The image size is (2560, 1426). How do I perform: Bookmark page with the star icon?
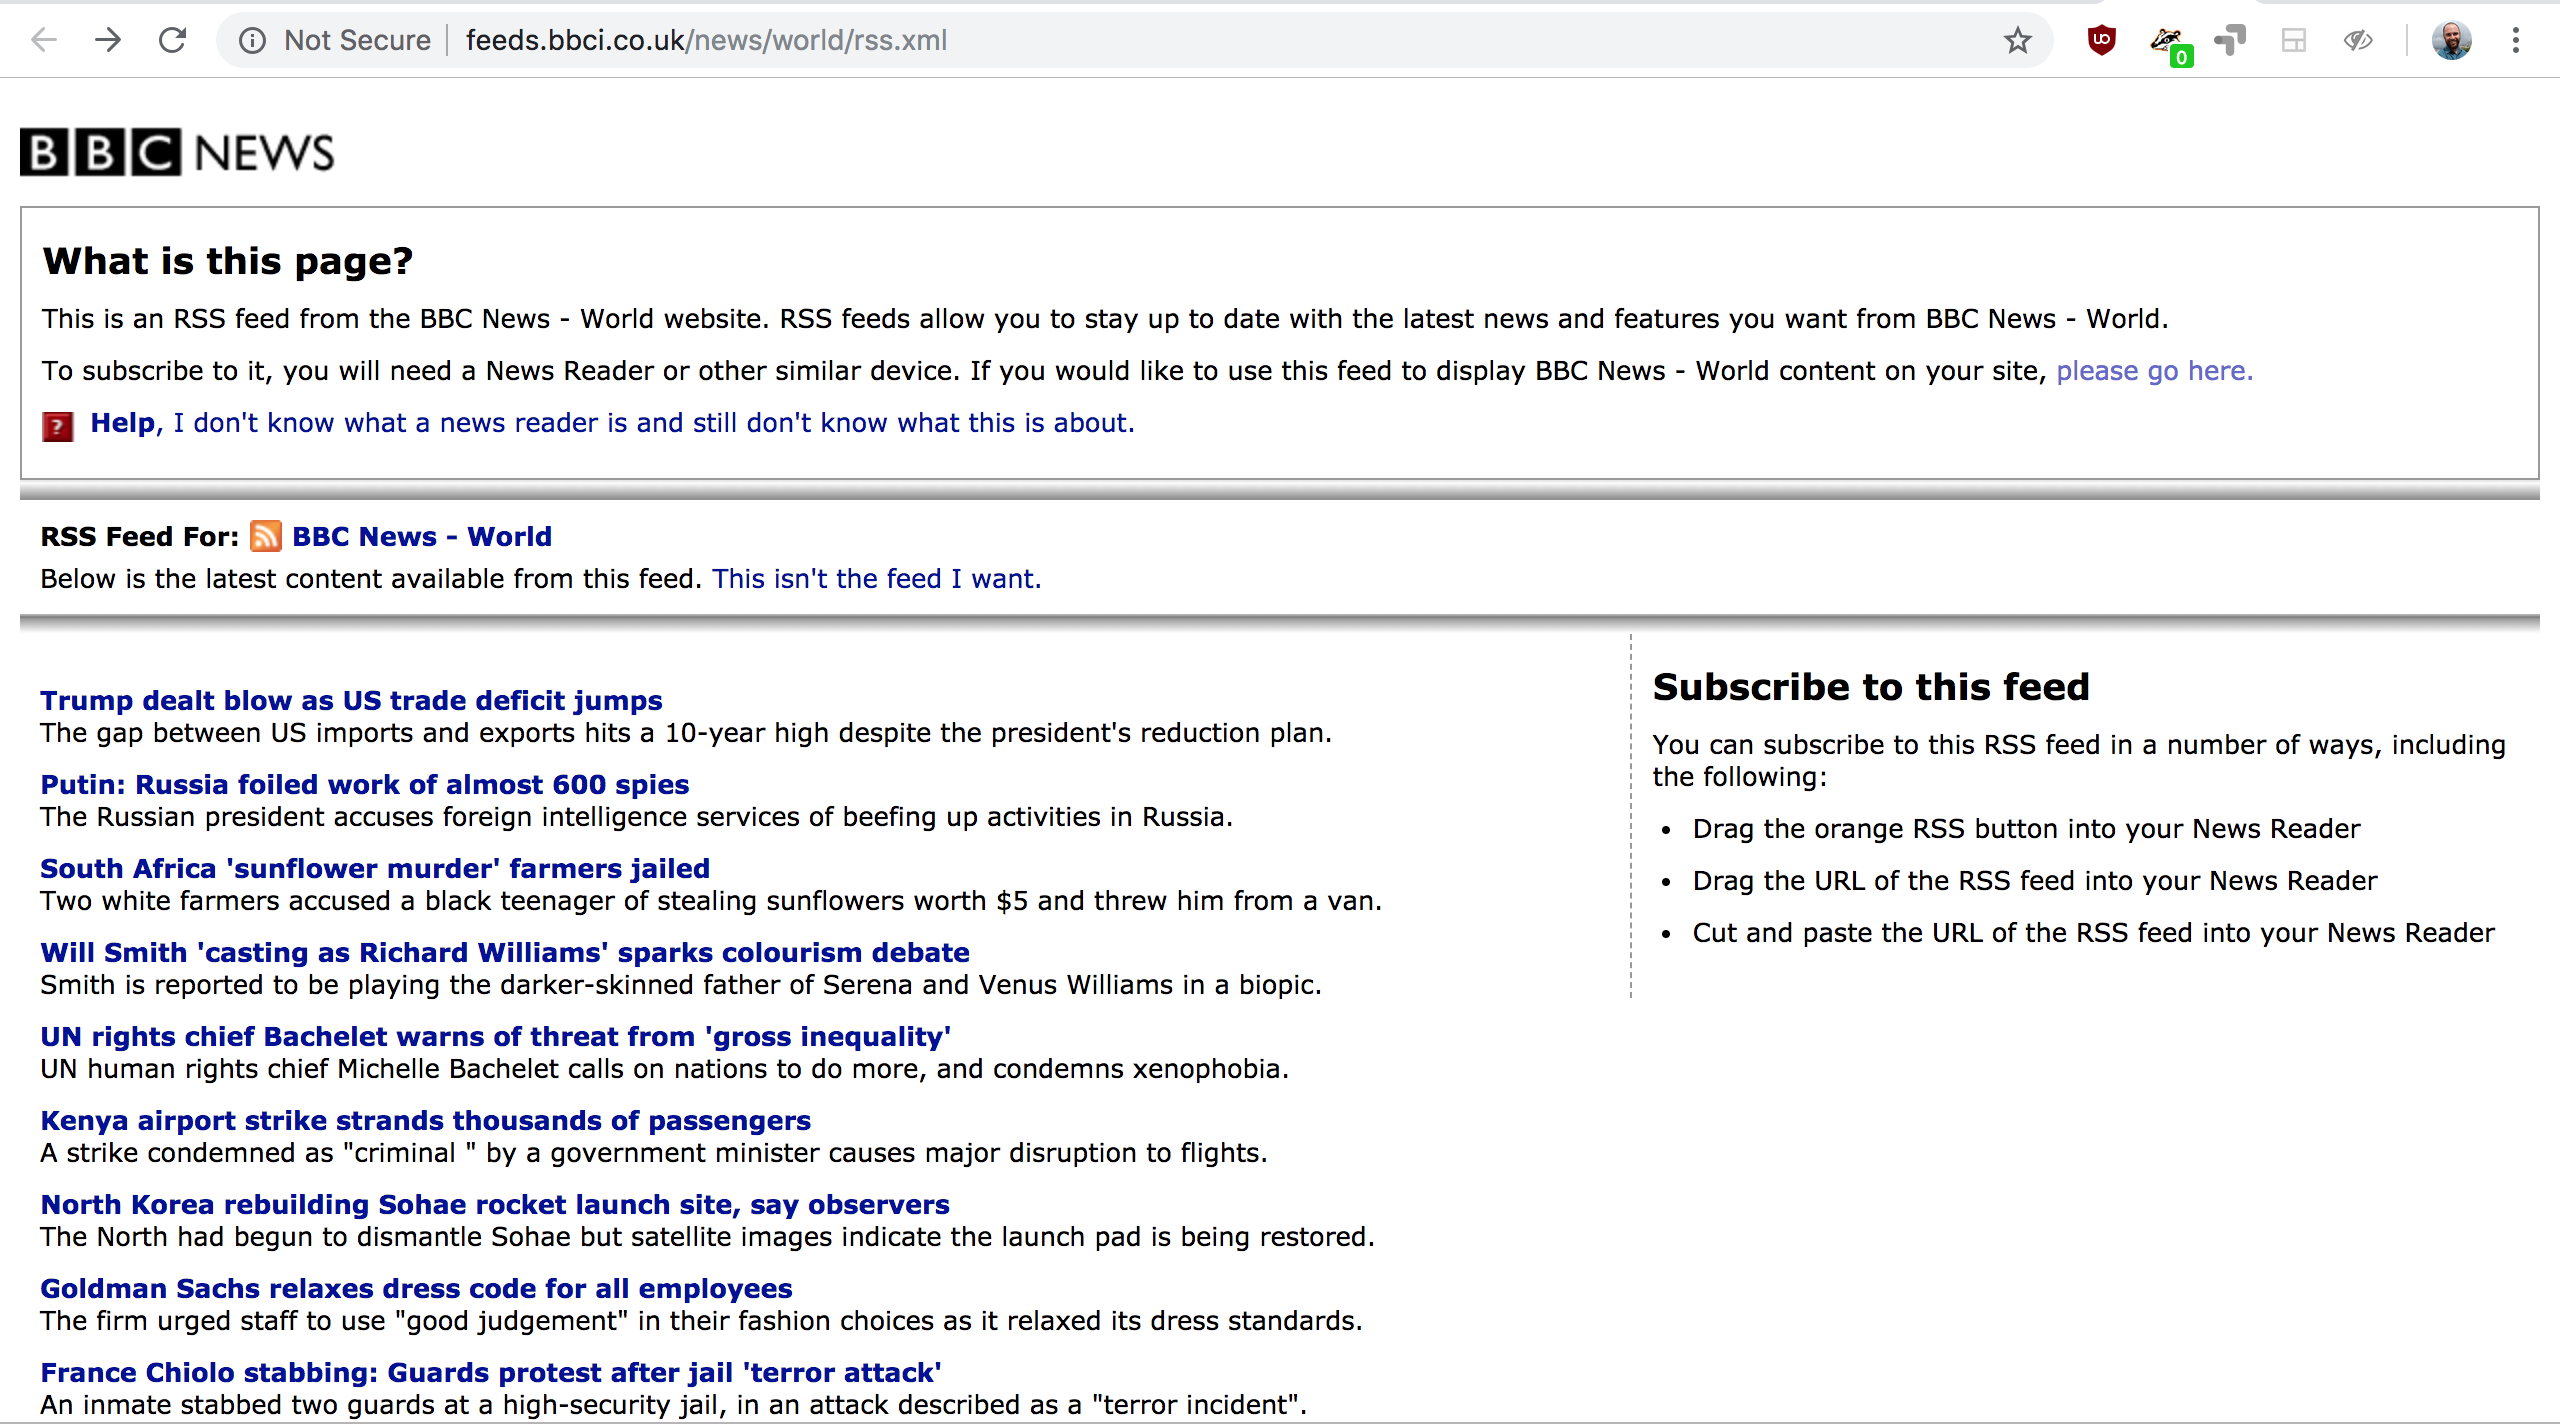point(2017,40)
